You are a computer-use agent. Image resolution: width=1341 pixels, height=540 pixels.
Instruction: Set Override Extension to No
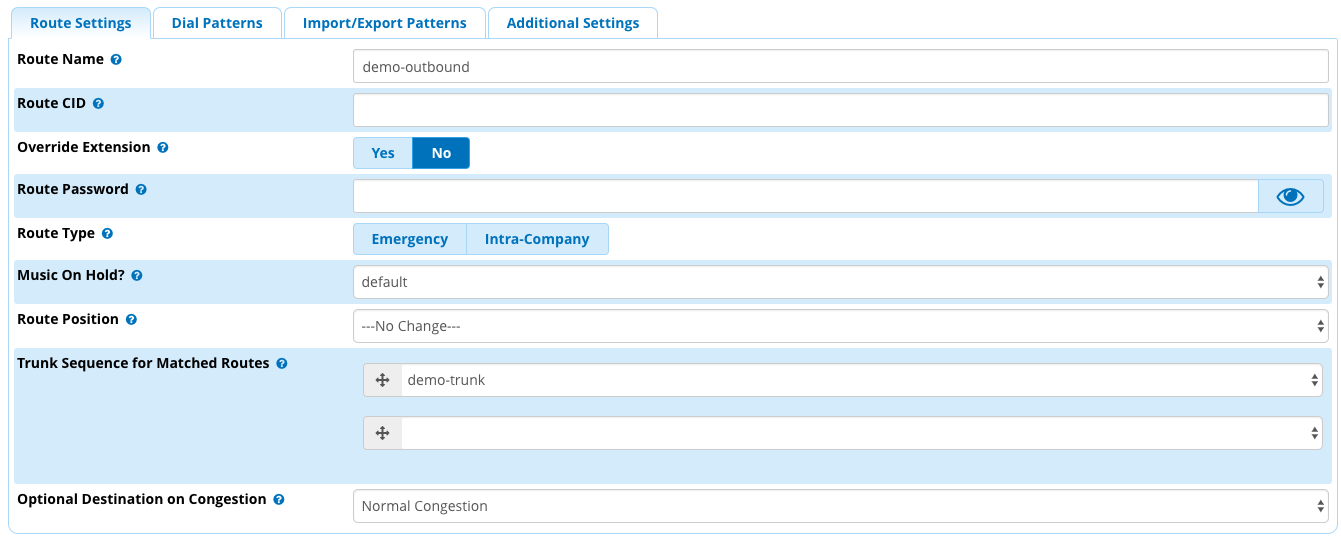[x=441, y=153]
